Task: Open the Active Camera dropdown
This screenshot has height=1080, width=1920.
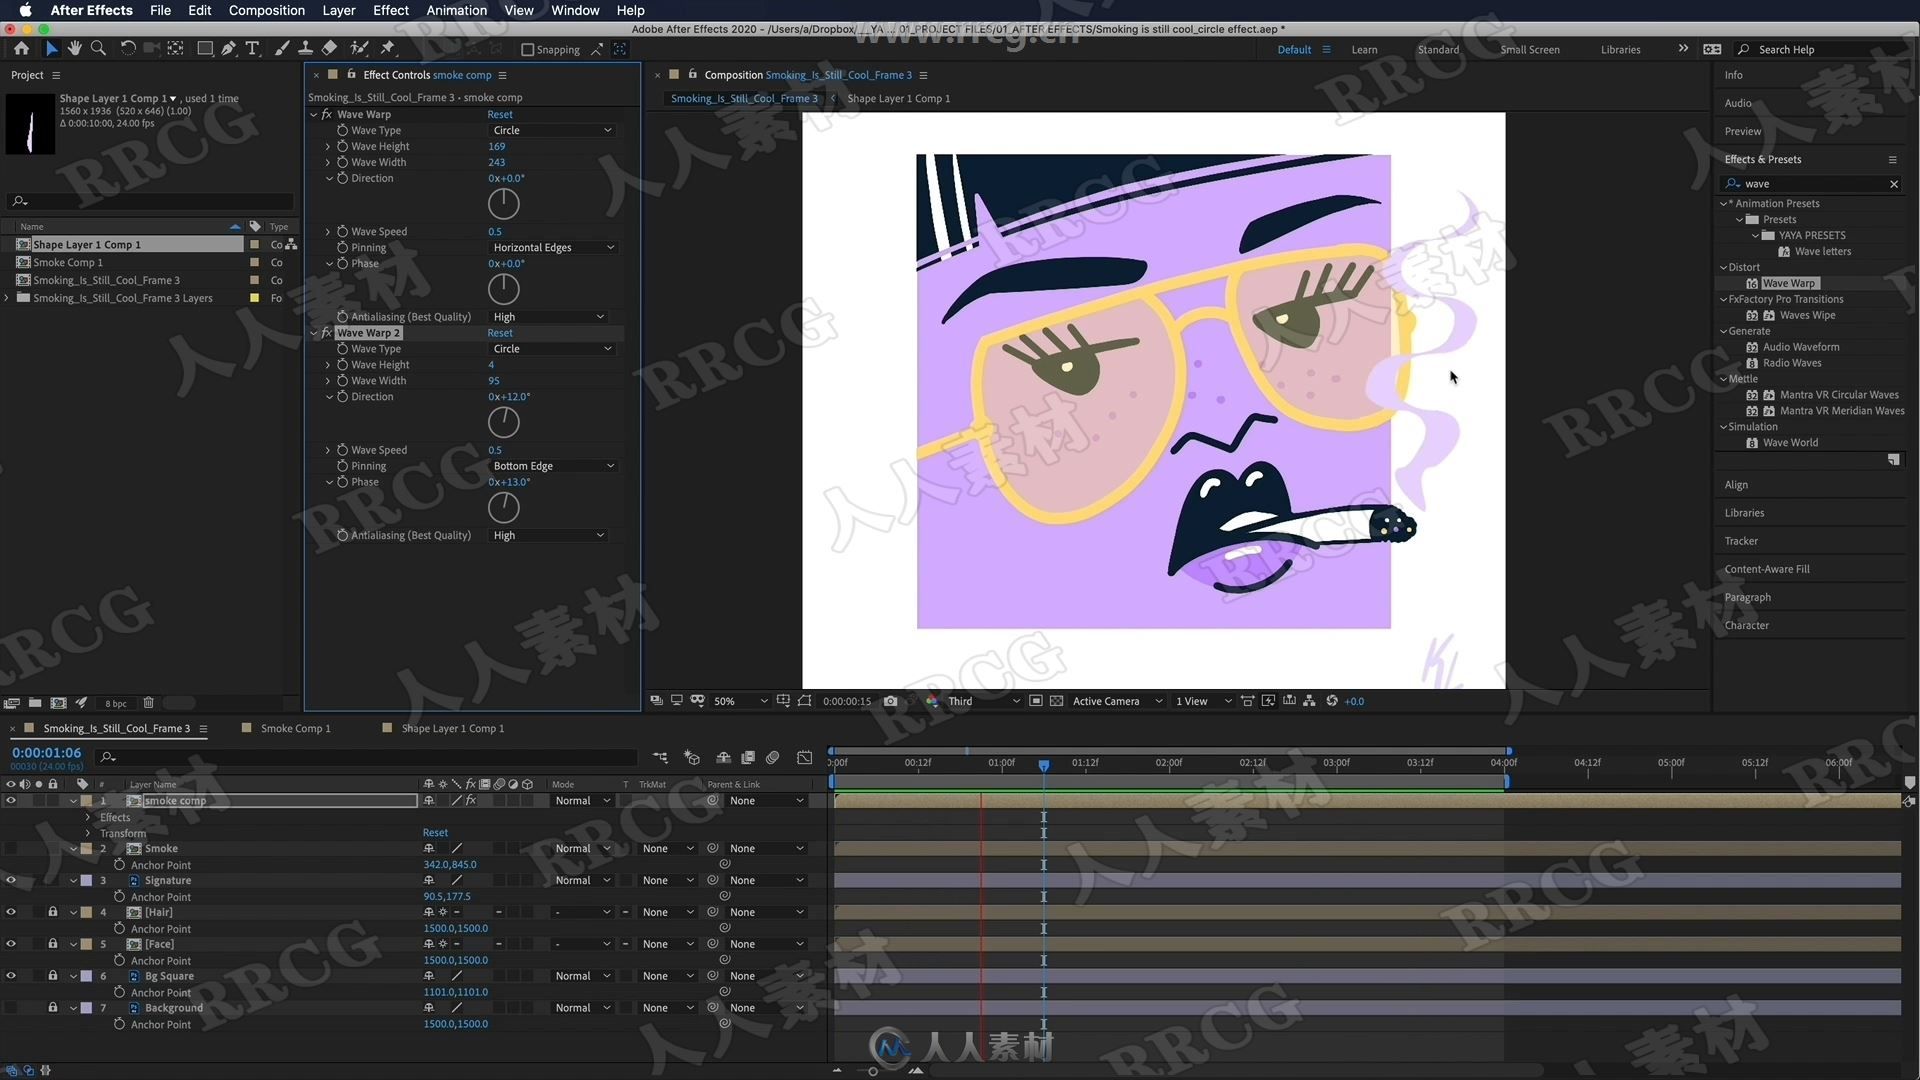Action: coord(1117,701)
